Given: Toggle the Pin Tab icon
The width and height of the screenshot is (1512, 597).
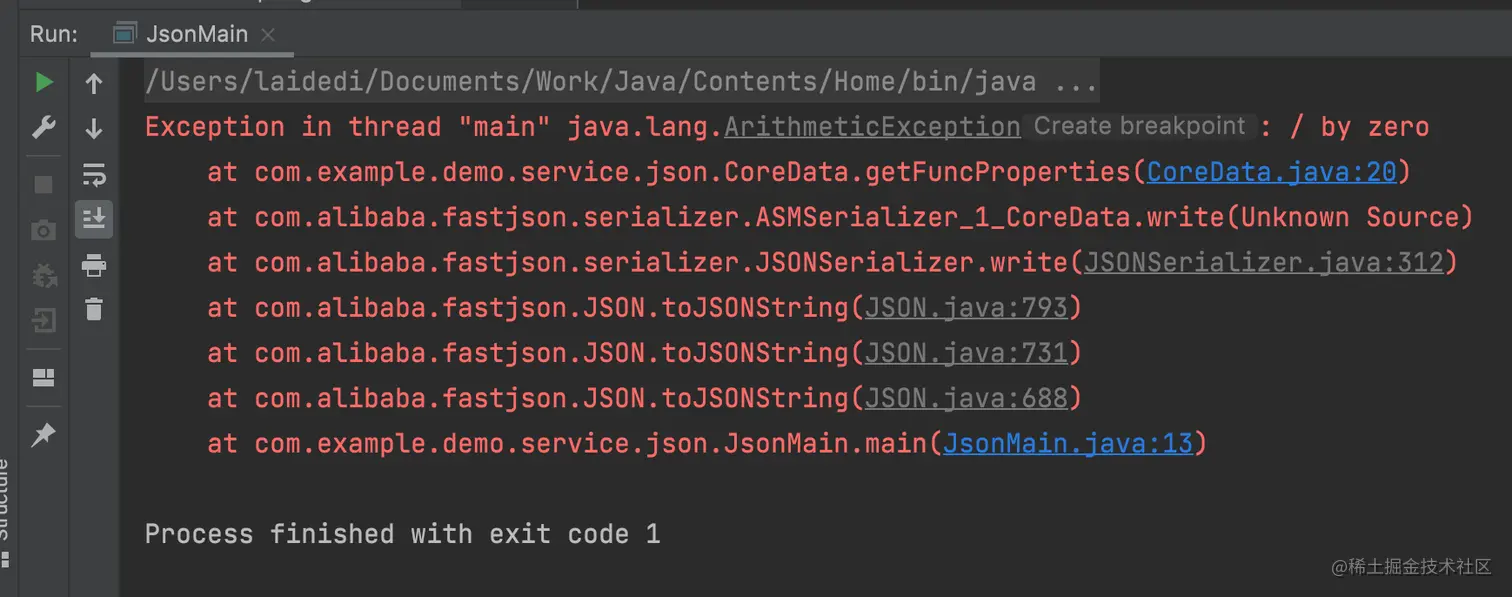Looking at the screenshot, I should click(43, 435).
